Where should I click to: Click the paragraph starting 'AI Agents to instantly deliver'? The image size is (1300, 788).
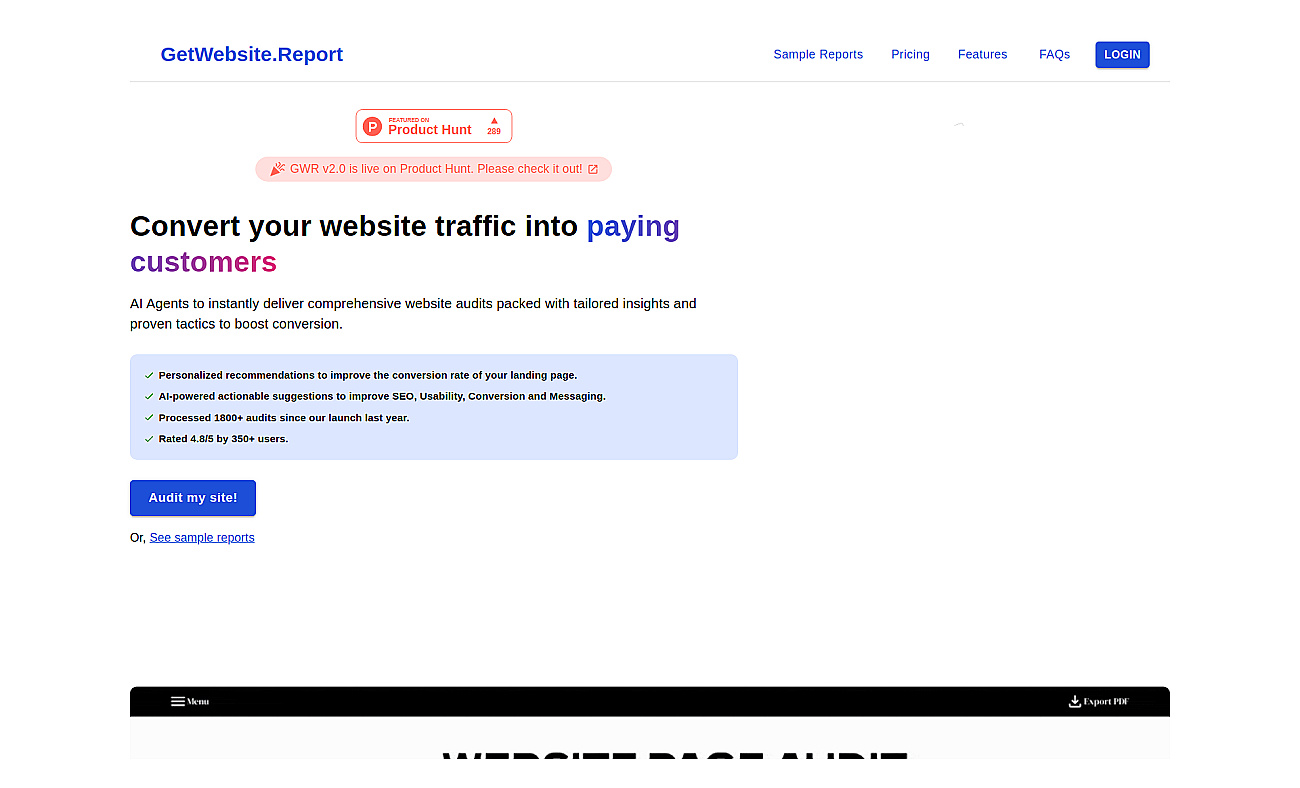[x=413, y=314]
